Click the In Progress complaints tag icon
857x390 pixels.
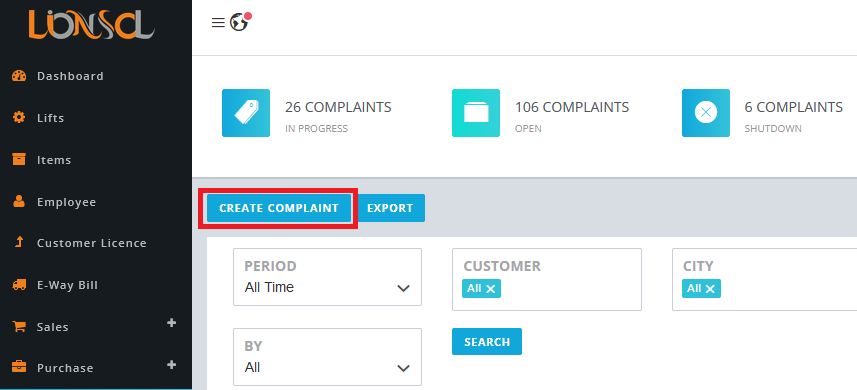246,113
